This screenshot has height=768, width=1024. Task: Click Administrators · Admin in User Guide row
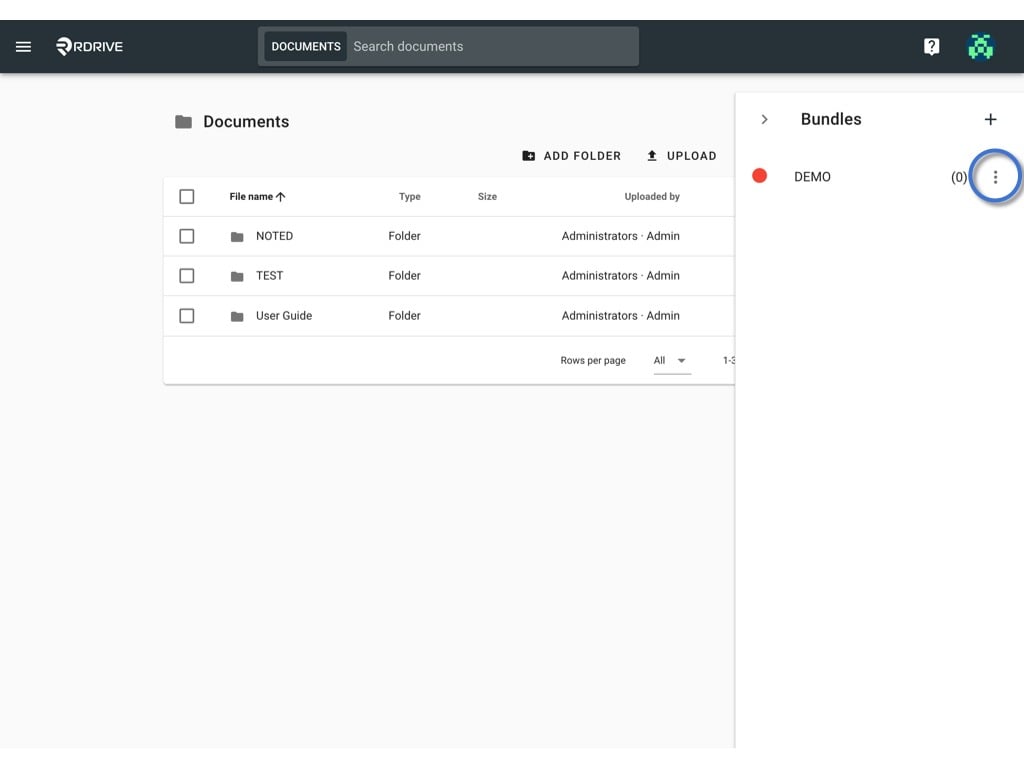coord(620,315)
